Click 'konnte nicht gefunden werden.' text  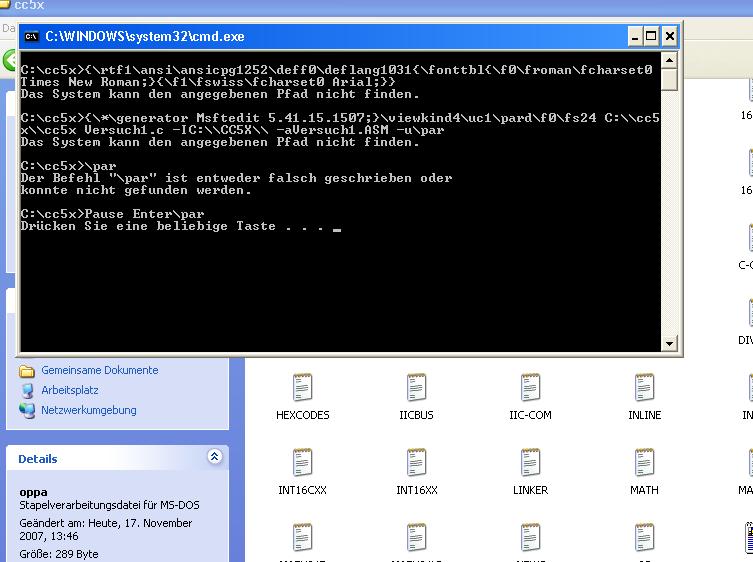coord(136,190)
